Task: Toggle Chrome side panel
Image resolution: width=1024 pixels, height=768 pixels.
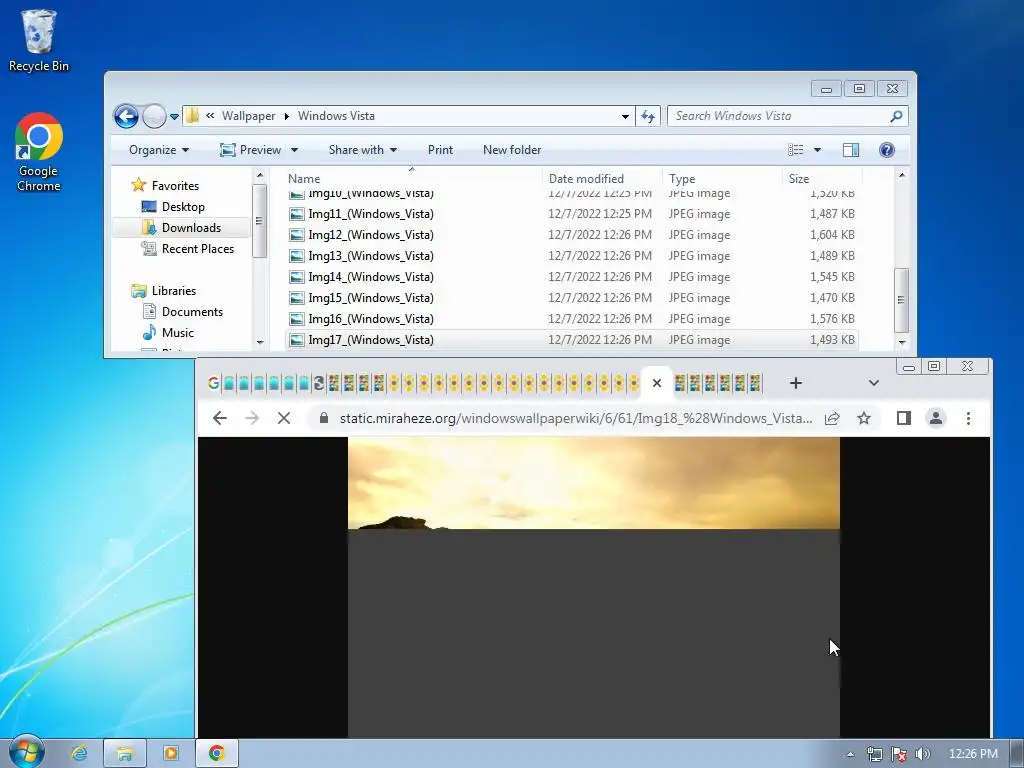Action: click(904, 419)
